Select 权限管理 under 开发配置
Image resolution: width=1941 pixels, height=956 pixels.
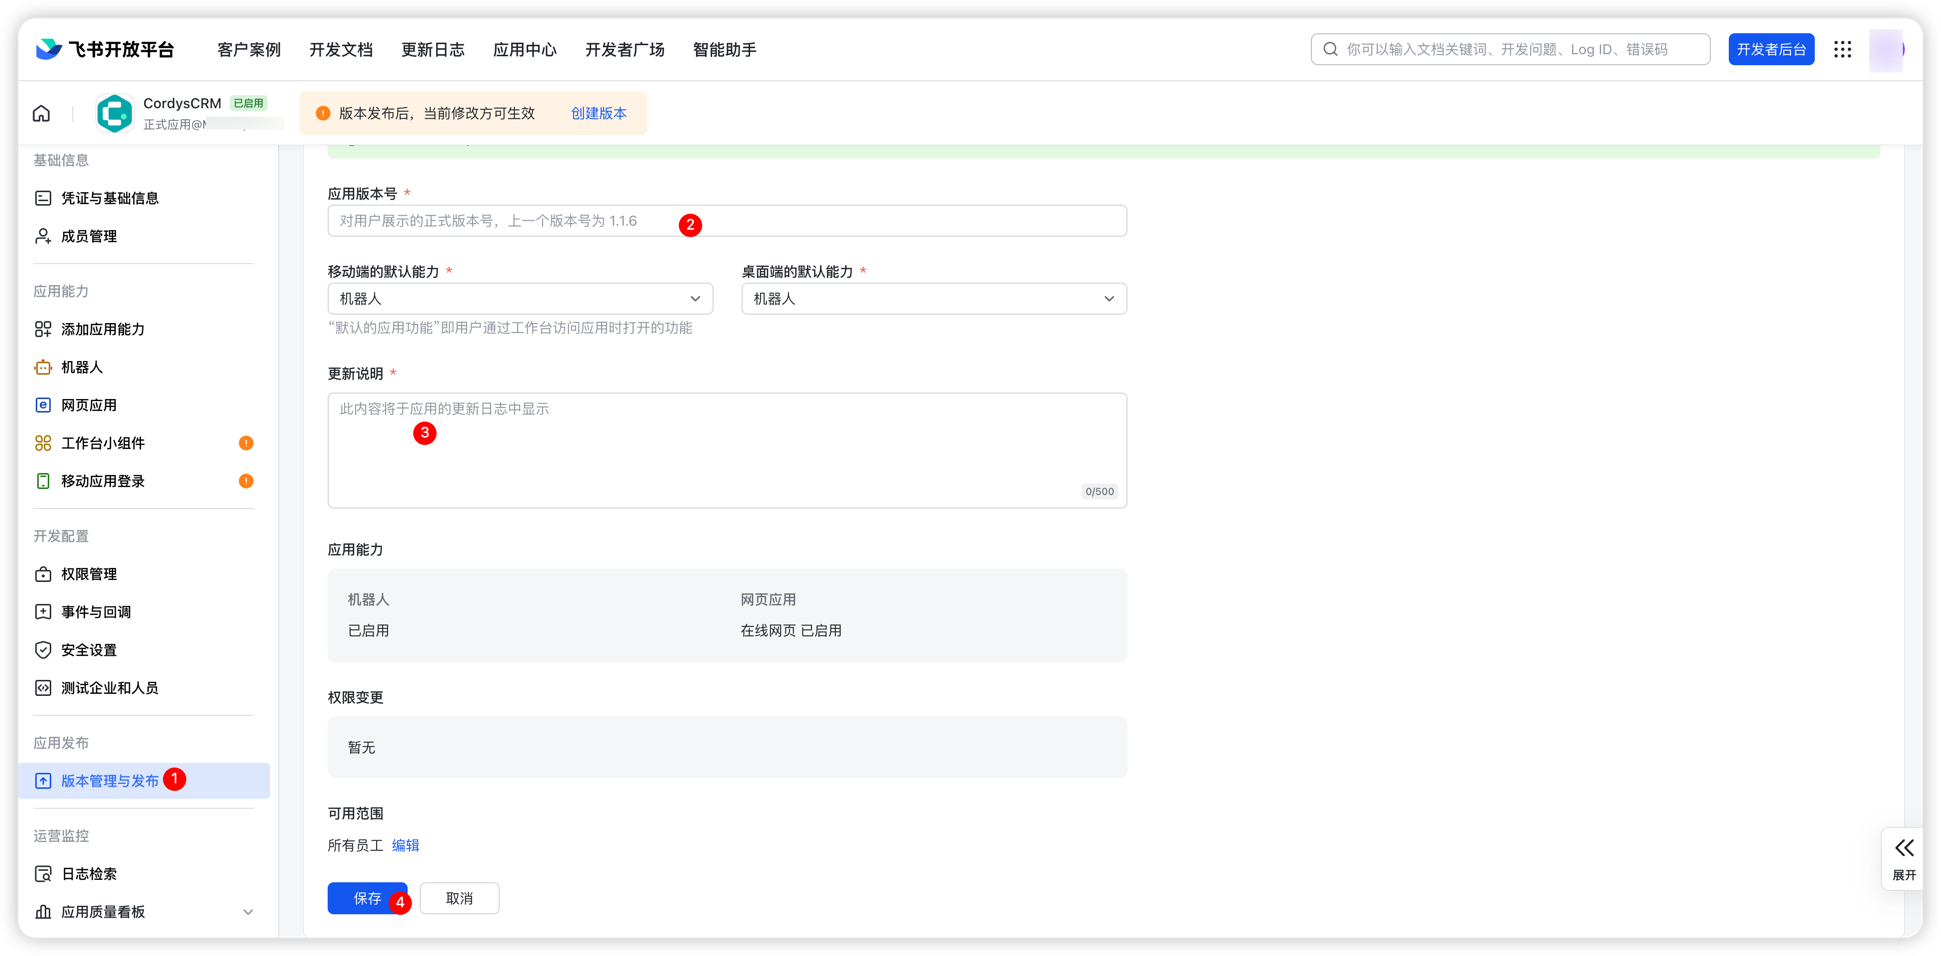tap(89, 573)
